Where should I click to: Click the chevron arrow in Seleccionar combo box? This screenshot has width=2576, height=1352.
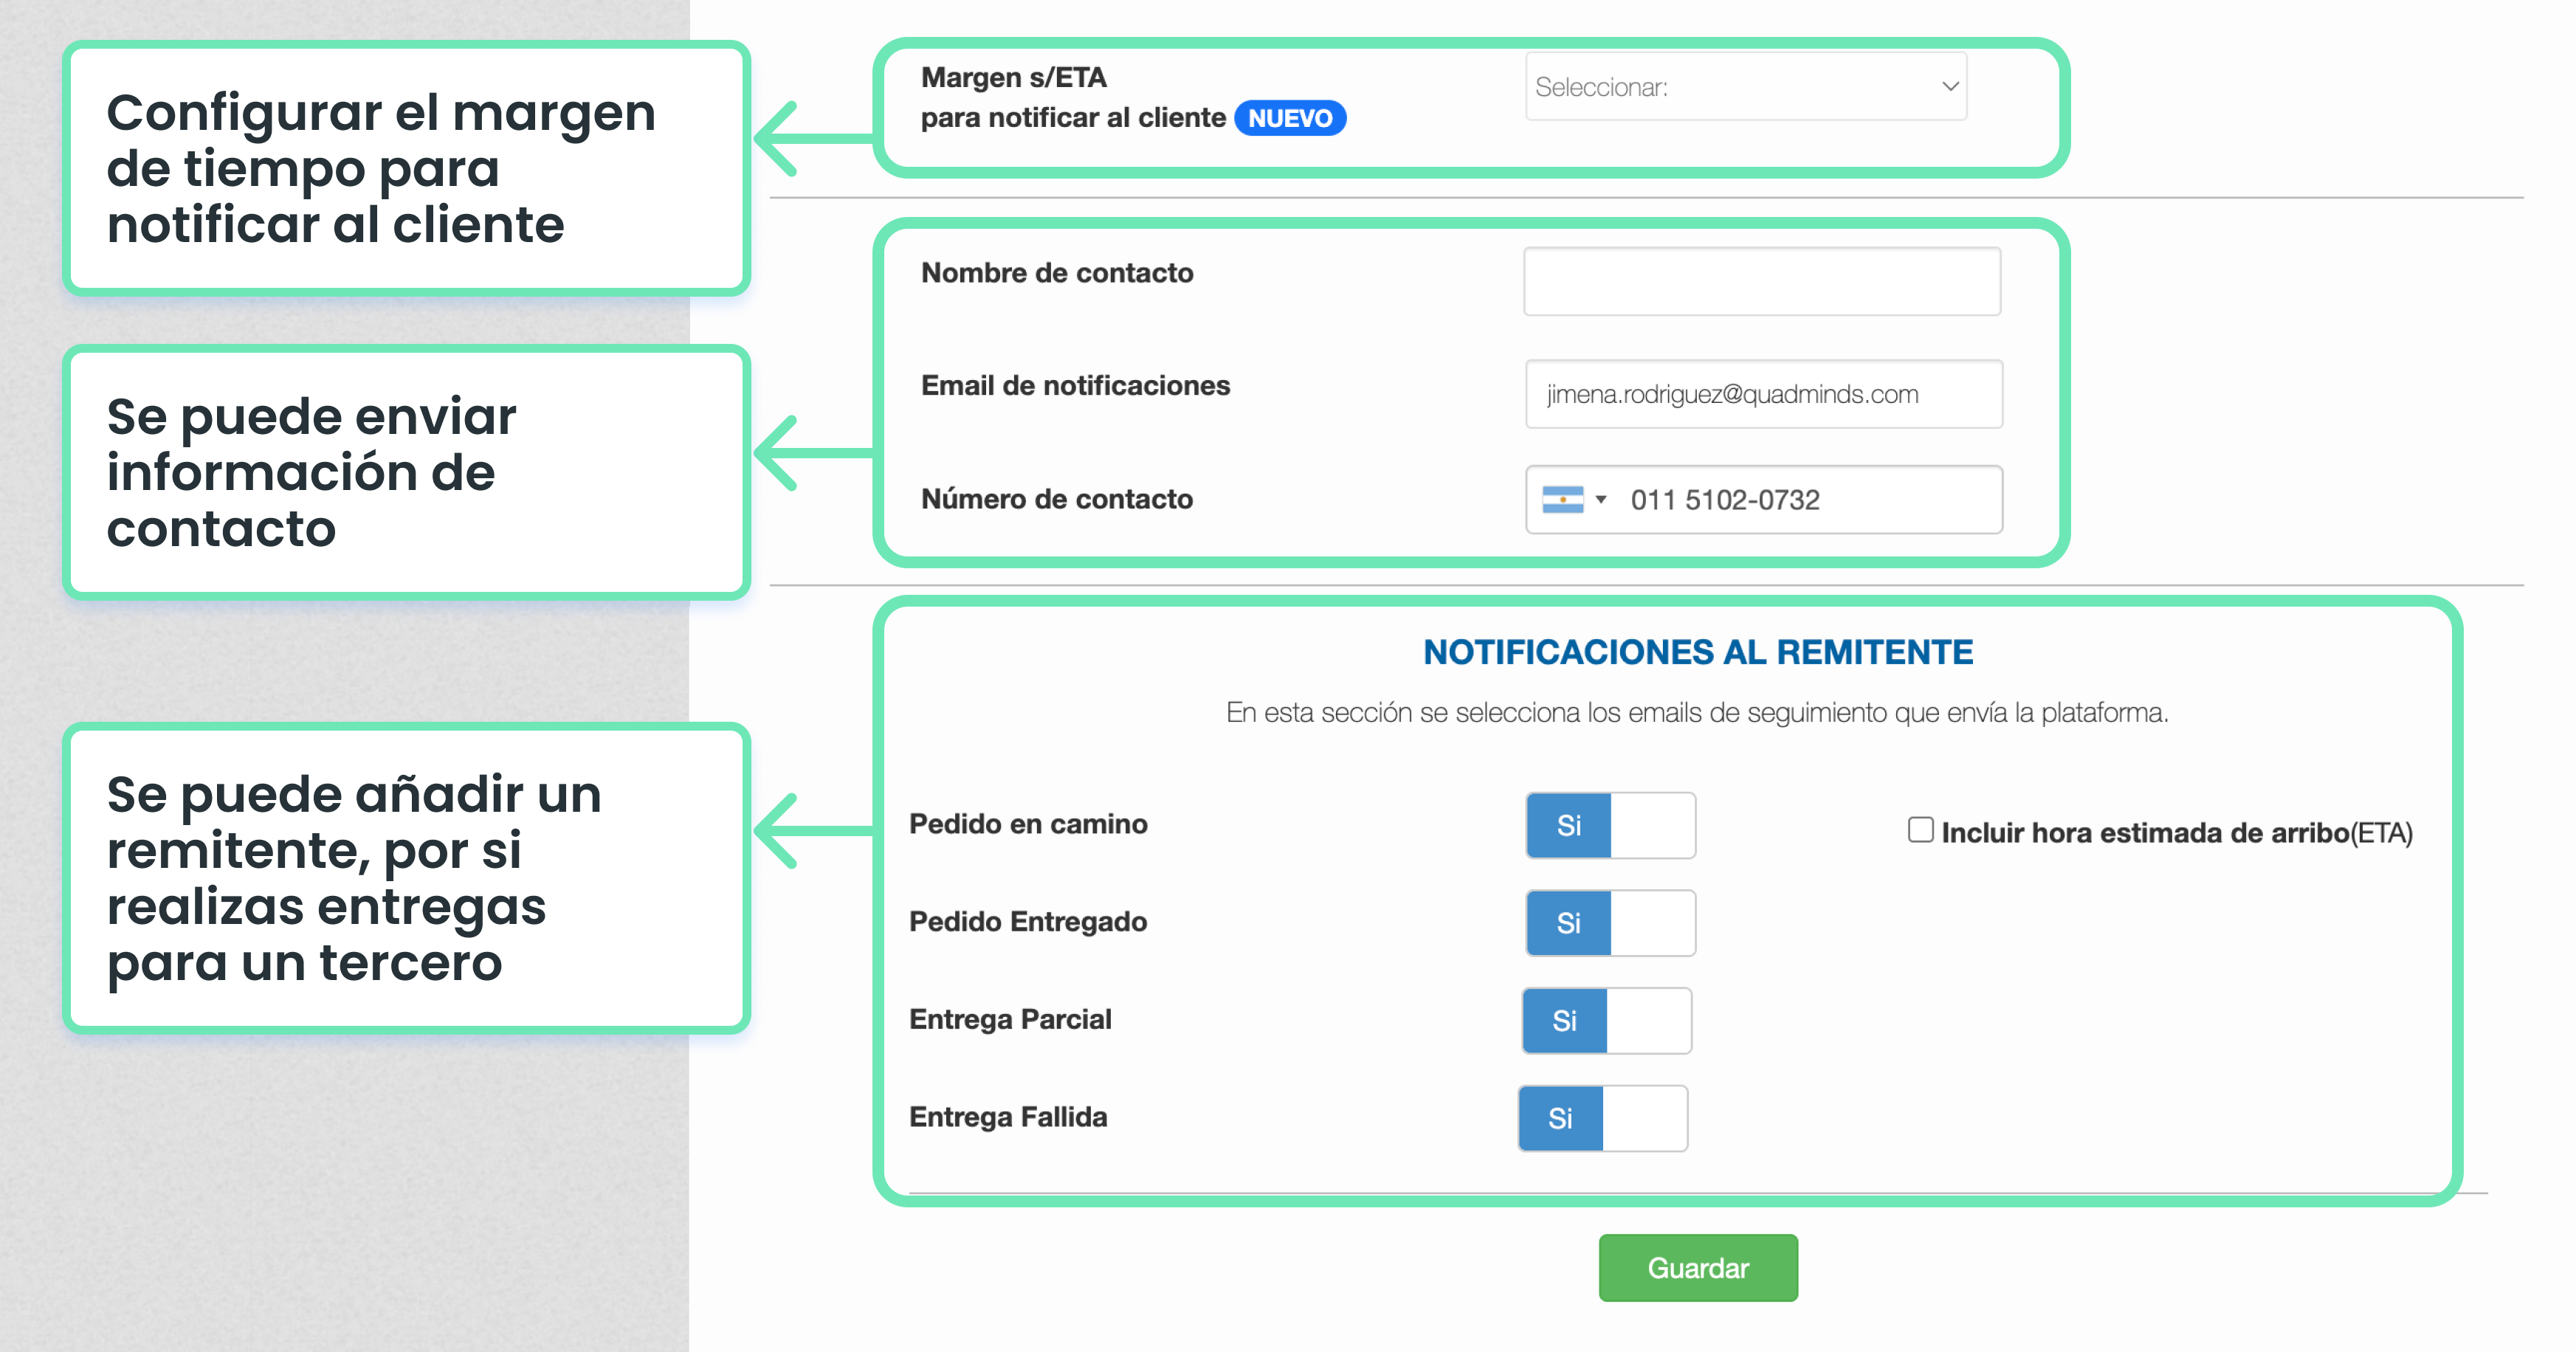tap(1949, 87)
